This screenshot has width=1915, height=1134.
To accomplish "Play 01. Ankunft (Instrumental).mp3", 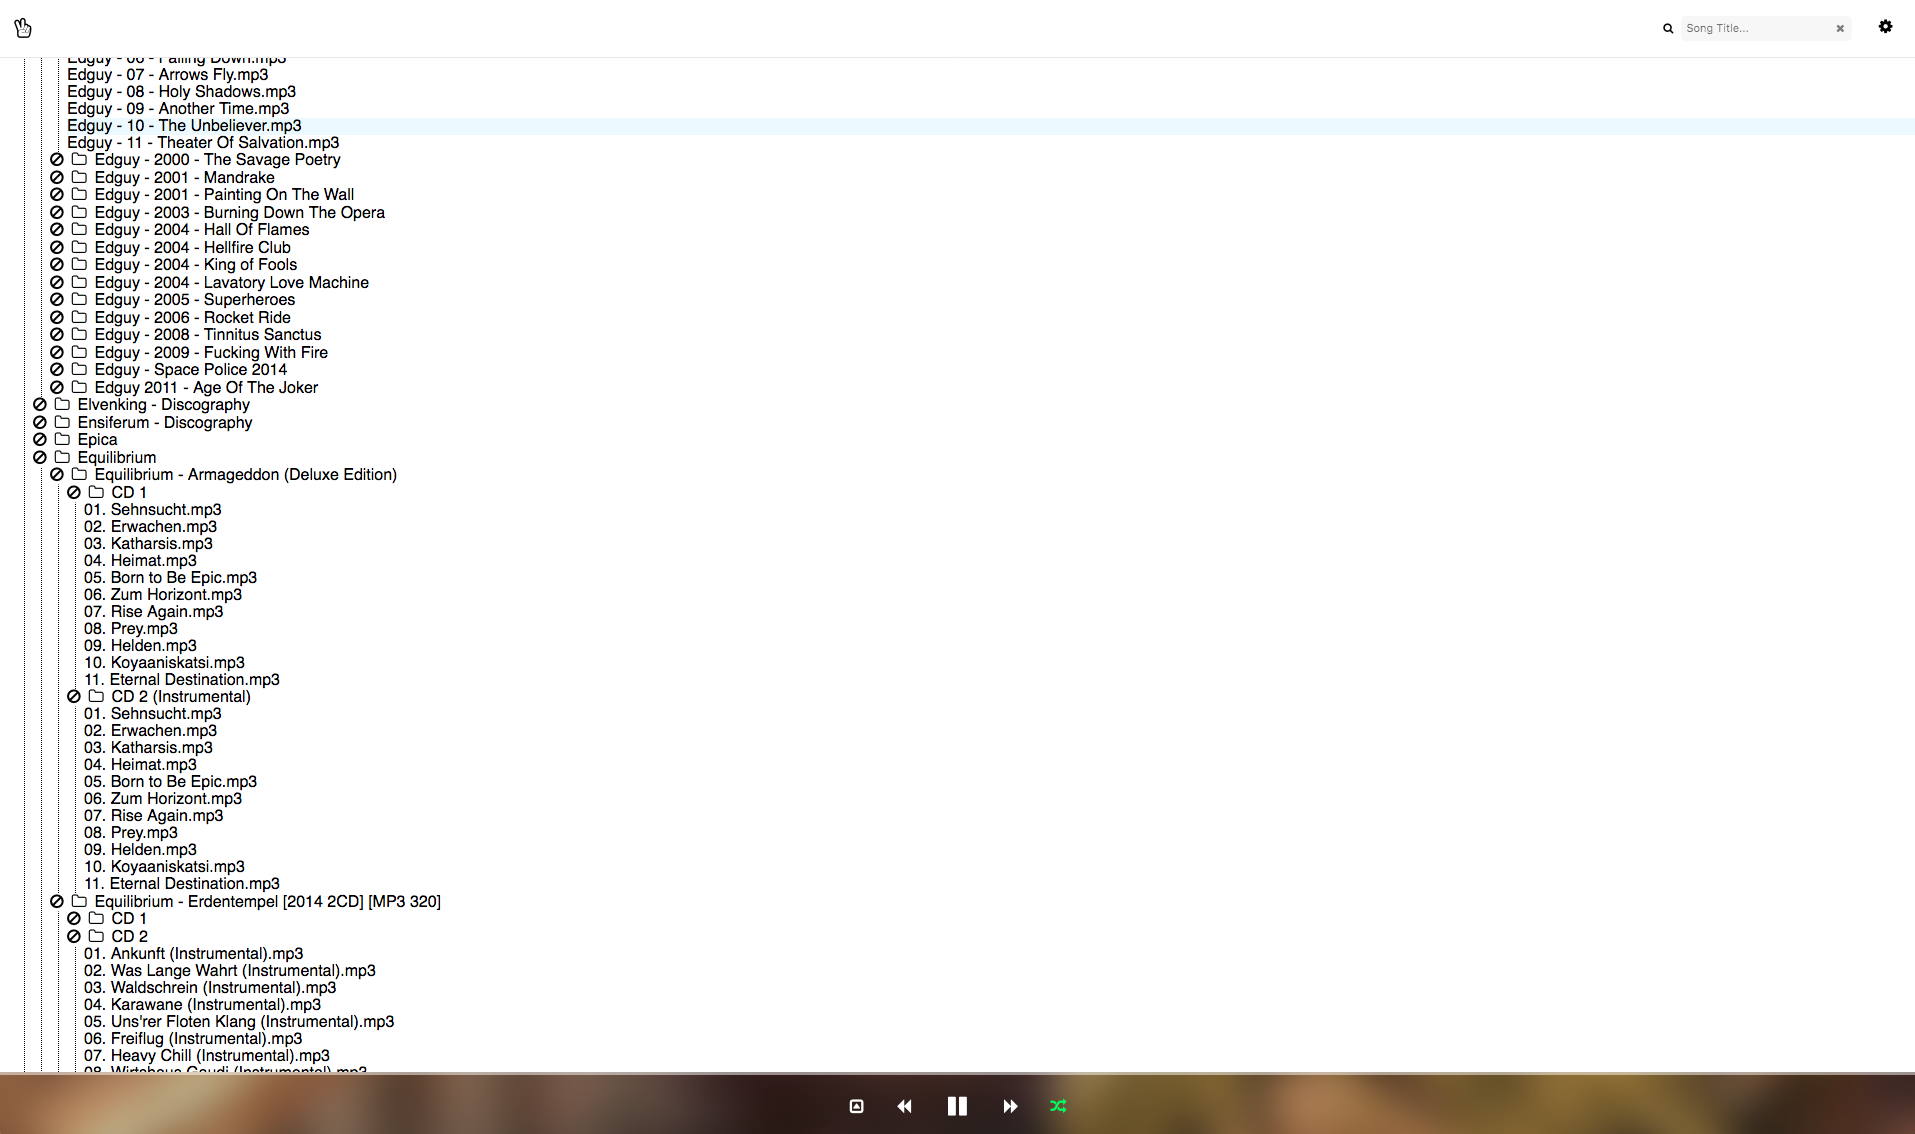I will click(x=194, y=954).
